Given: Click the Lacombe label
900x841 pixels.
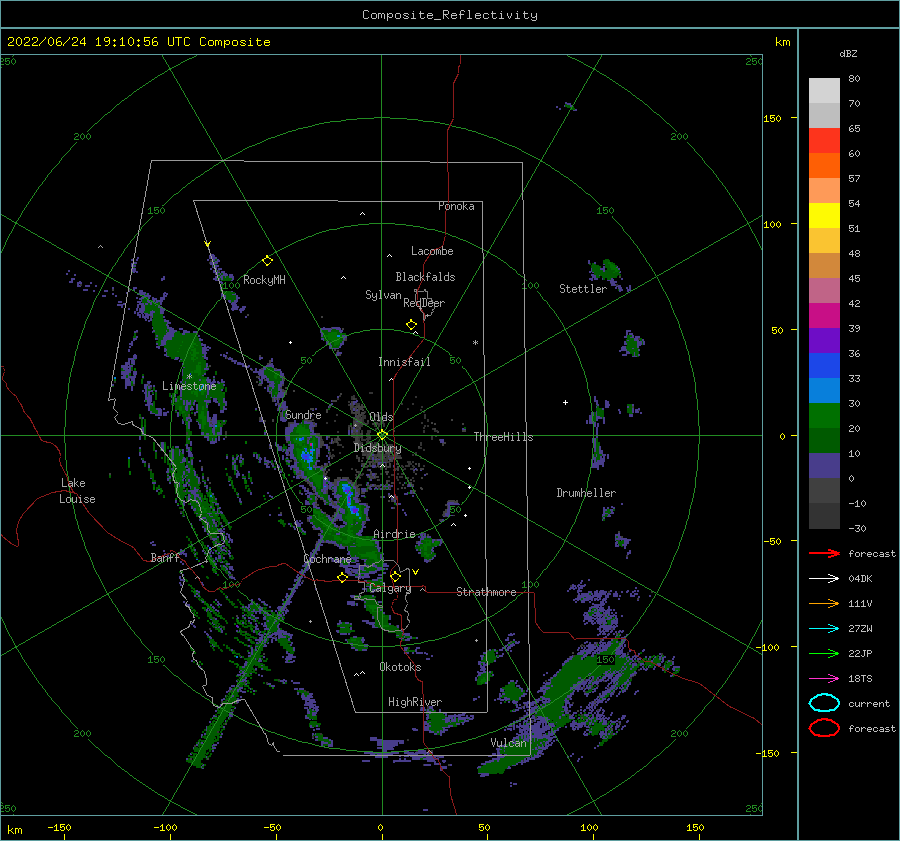Looking at the screenshot, I should pos(432,251).
